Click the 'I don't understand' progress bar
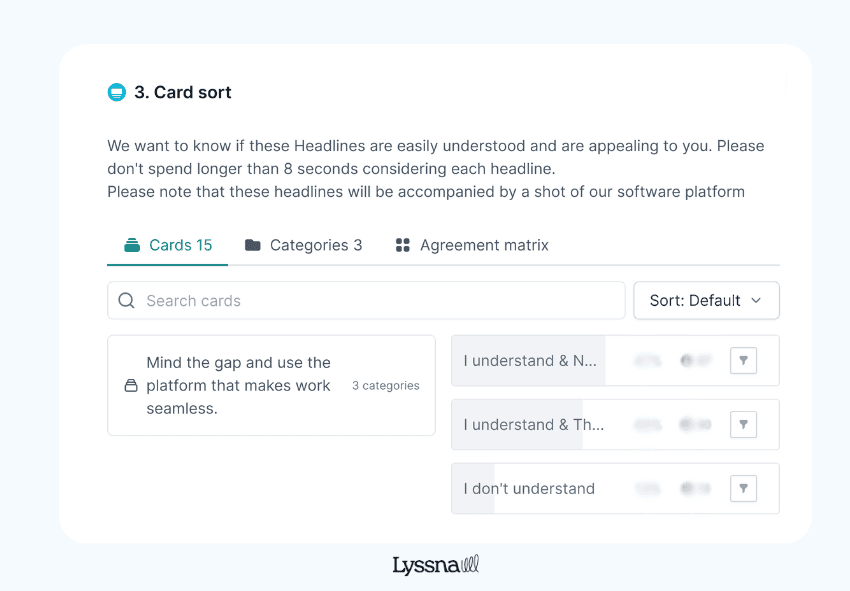 point(529,489)
